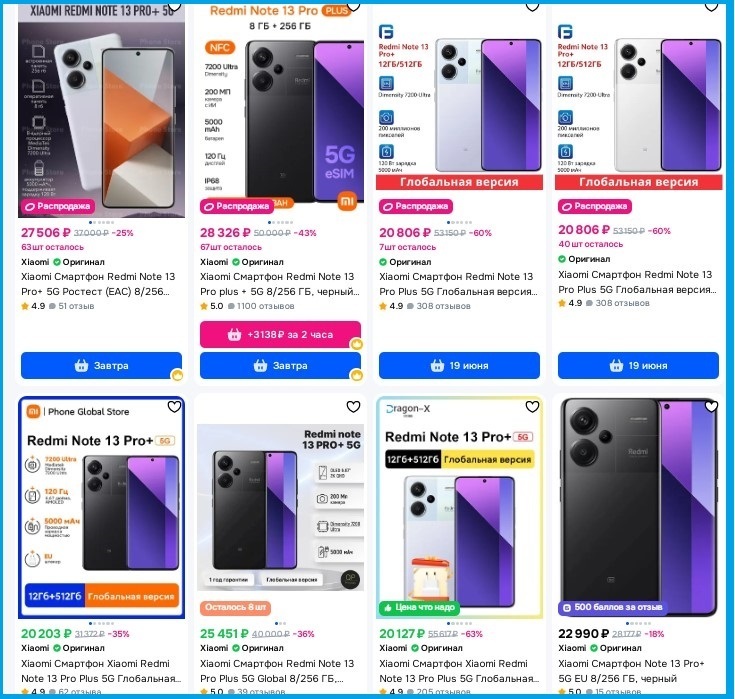Select image carousel dots under 20 203 ₽ listing image
Screen dimensions: 735x699
tap(101, 624)
